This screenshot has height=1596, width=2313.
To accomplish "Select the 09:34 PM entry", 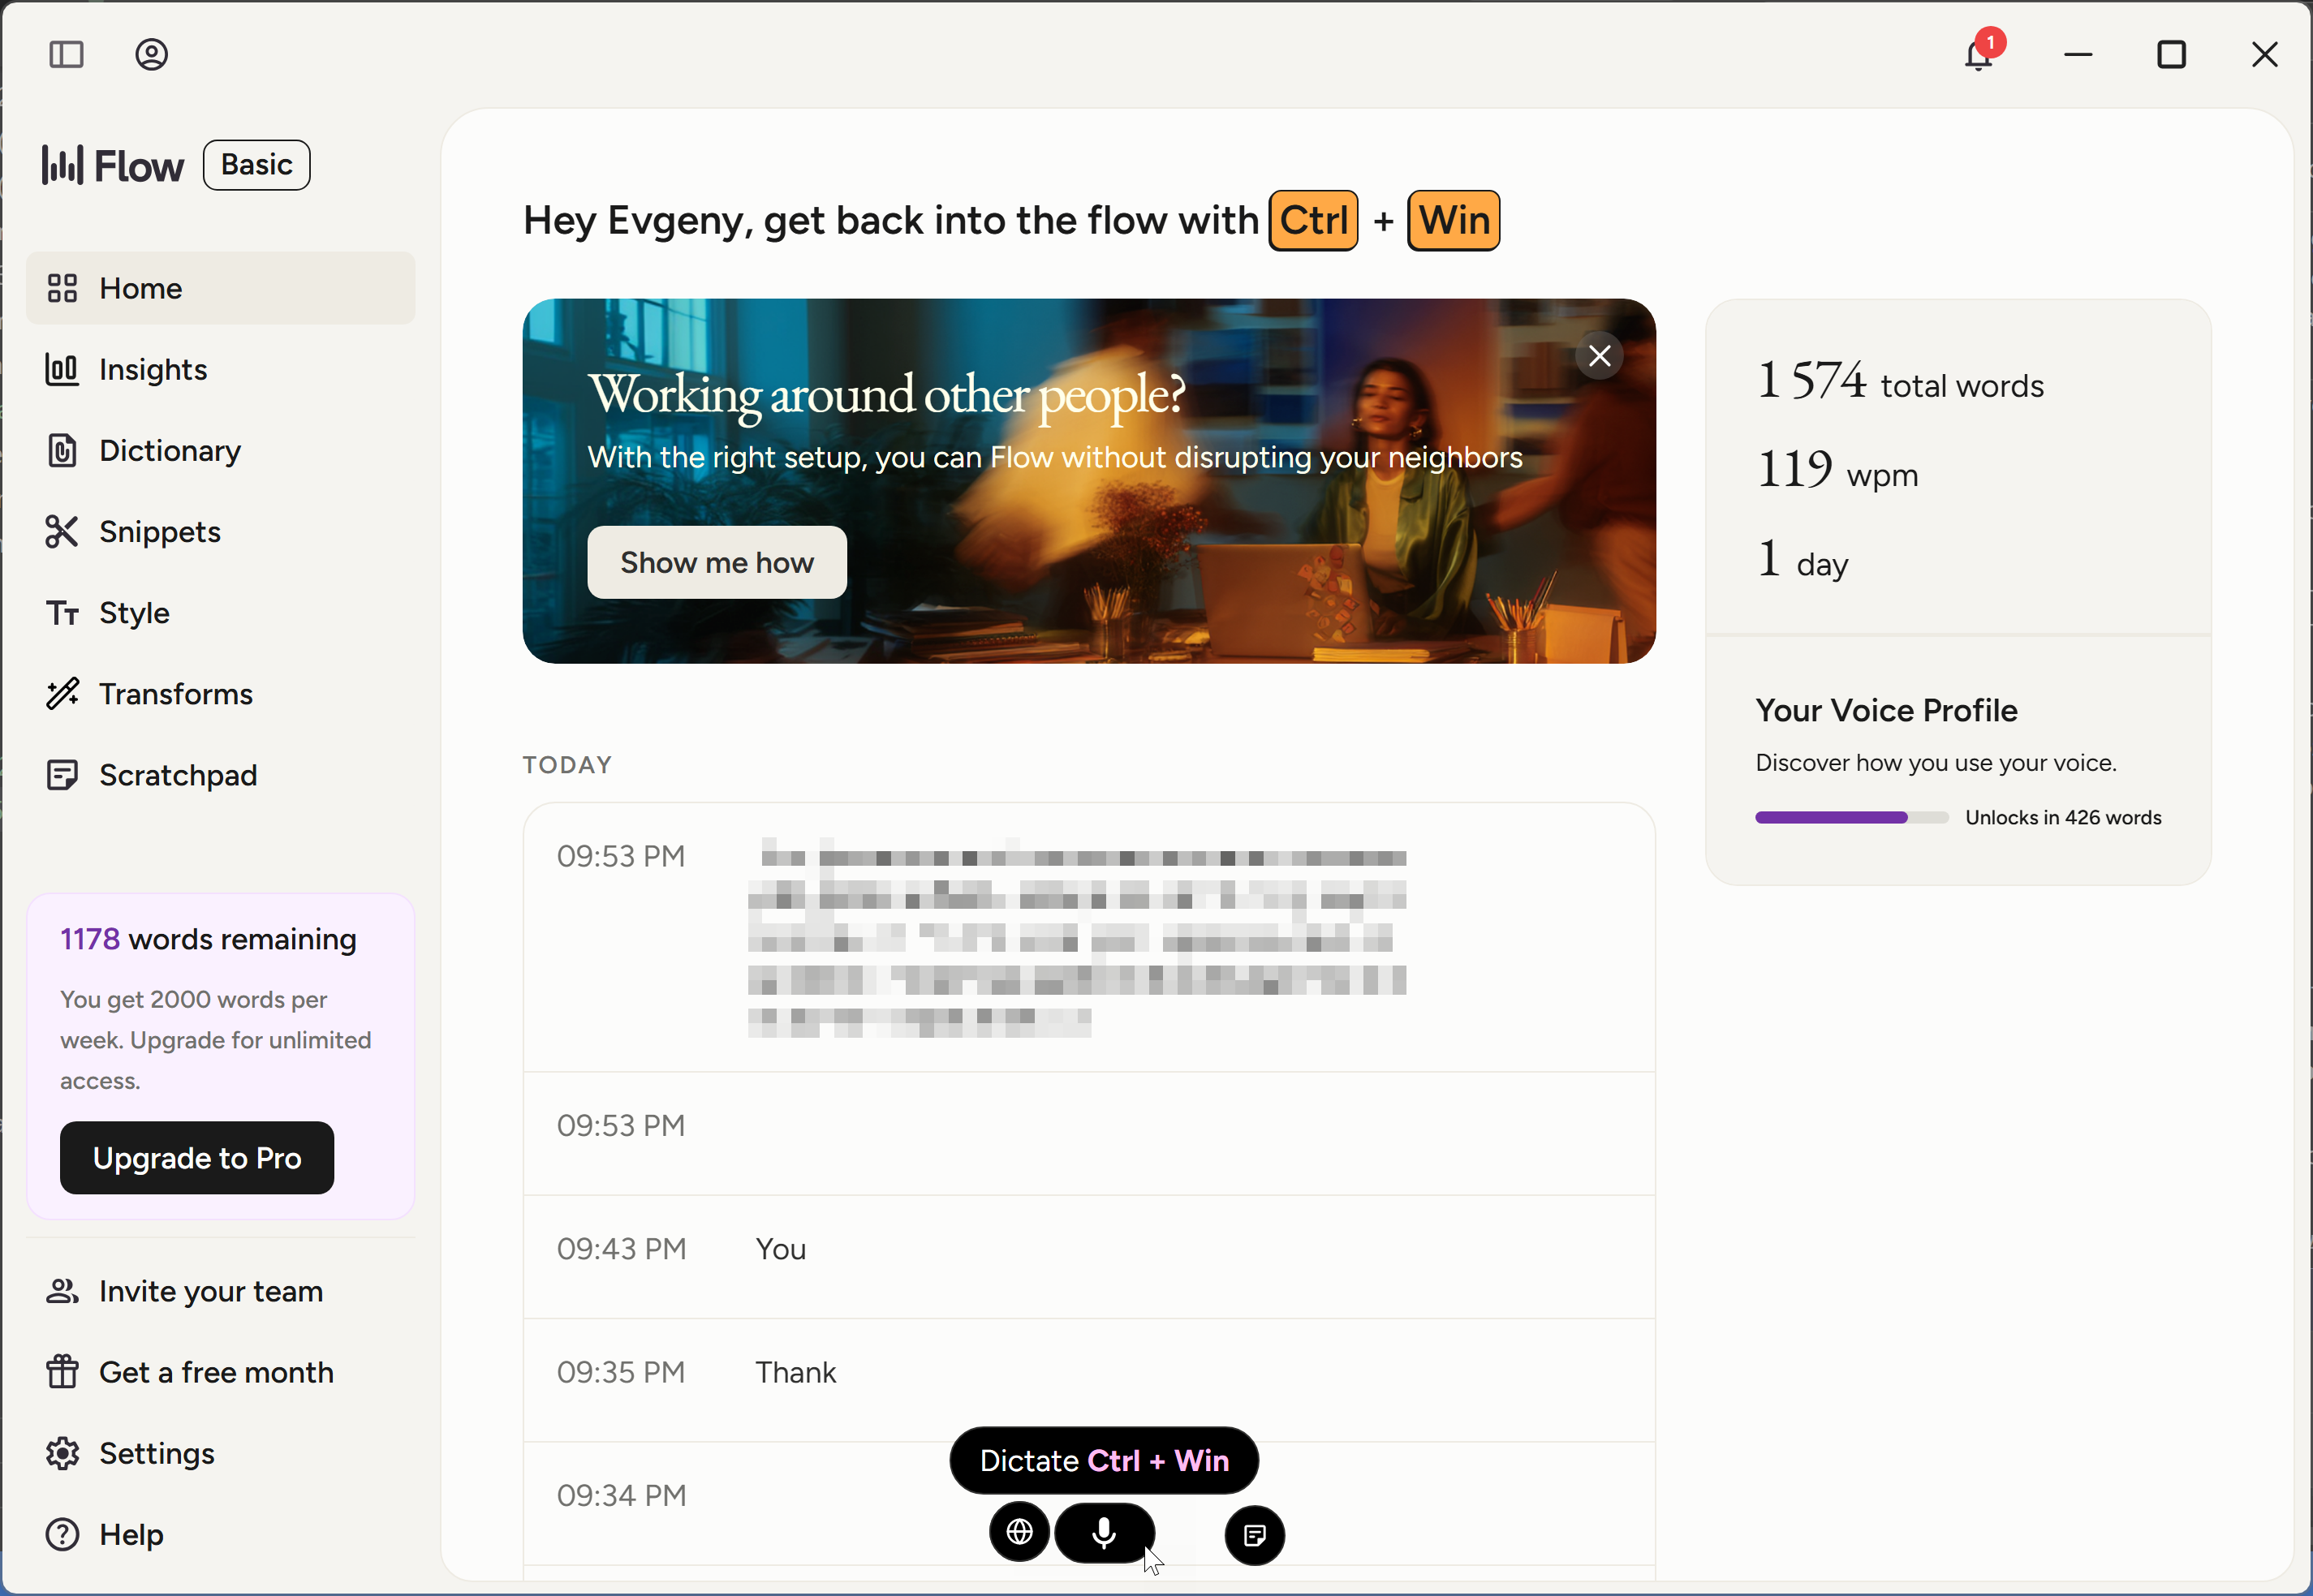I will (x=1089, y=1502).
